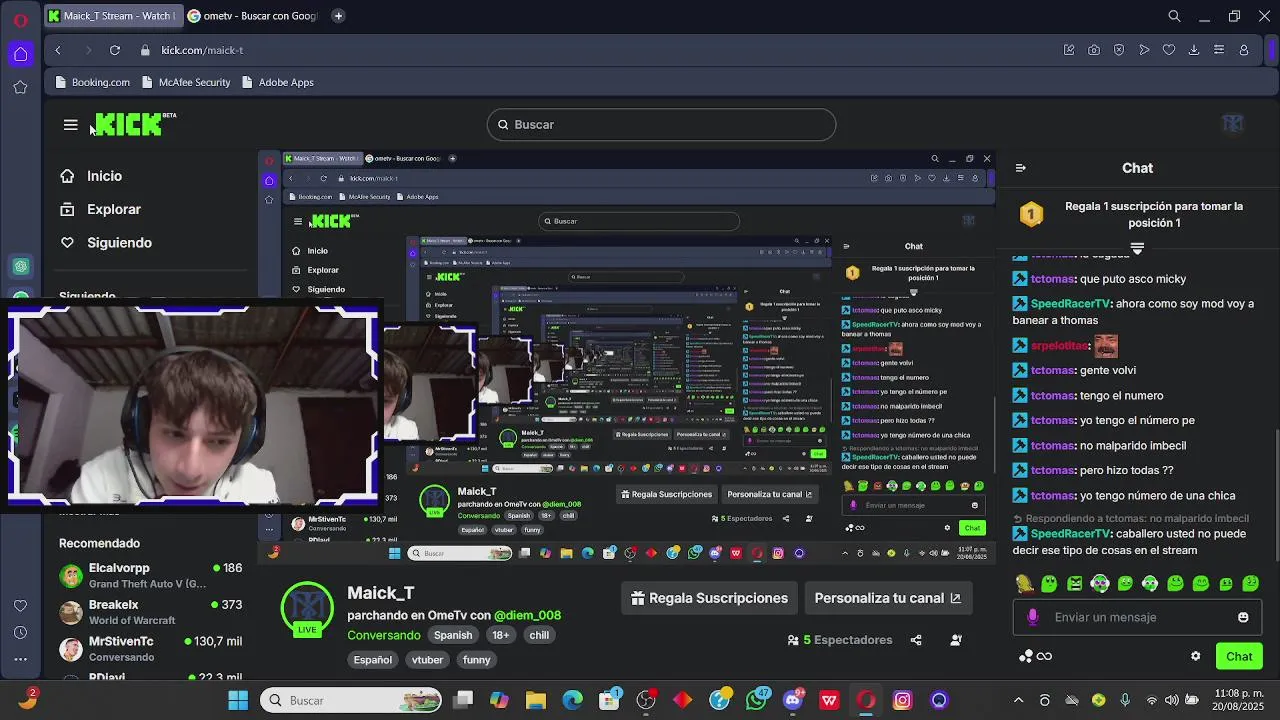Open recommended channel Breakelx
Viewport: 1280px width, 720px height.
tap(150, 612)
